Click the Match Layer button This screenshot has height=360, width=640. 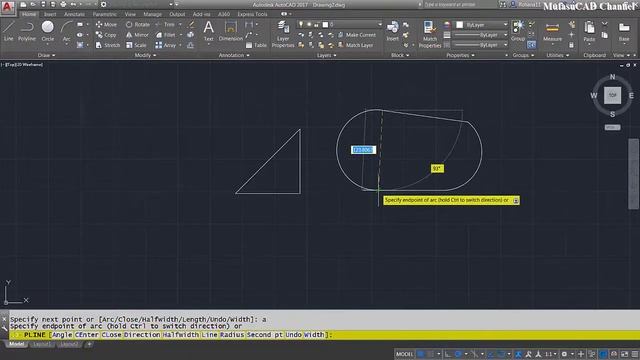pos(356,45)
